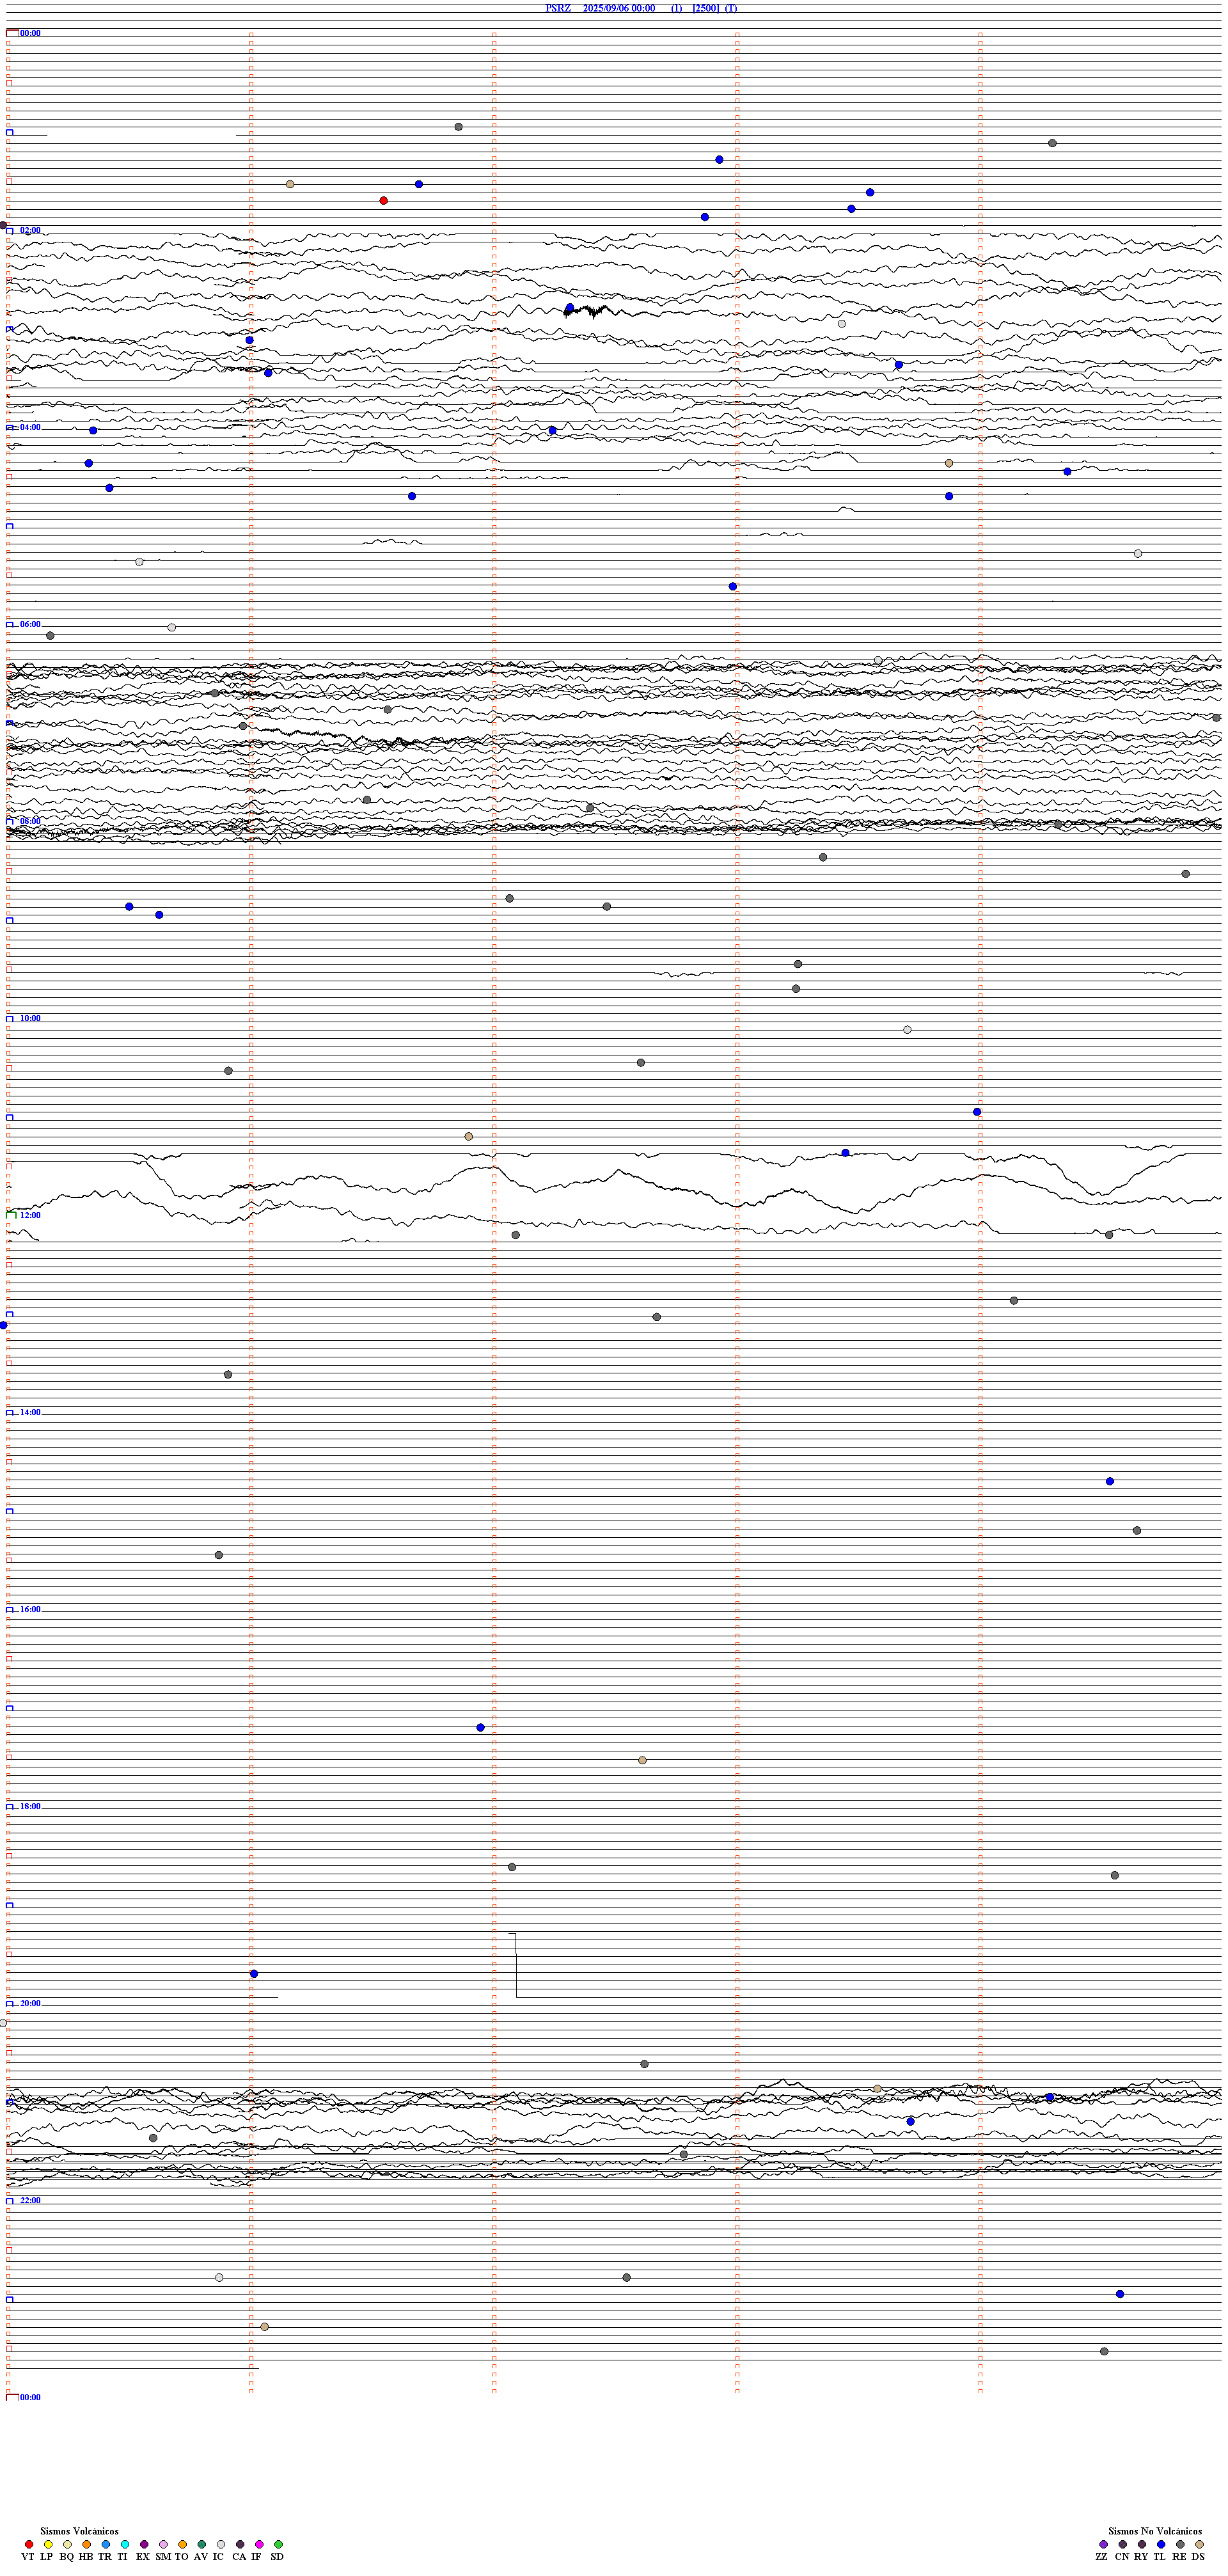Click the Sismos Volcánicos legend title
Screen dimensions: 1228x2576
pos(79,2531)
